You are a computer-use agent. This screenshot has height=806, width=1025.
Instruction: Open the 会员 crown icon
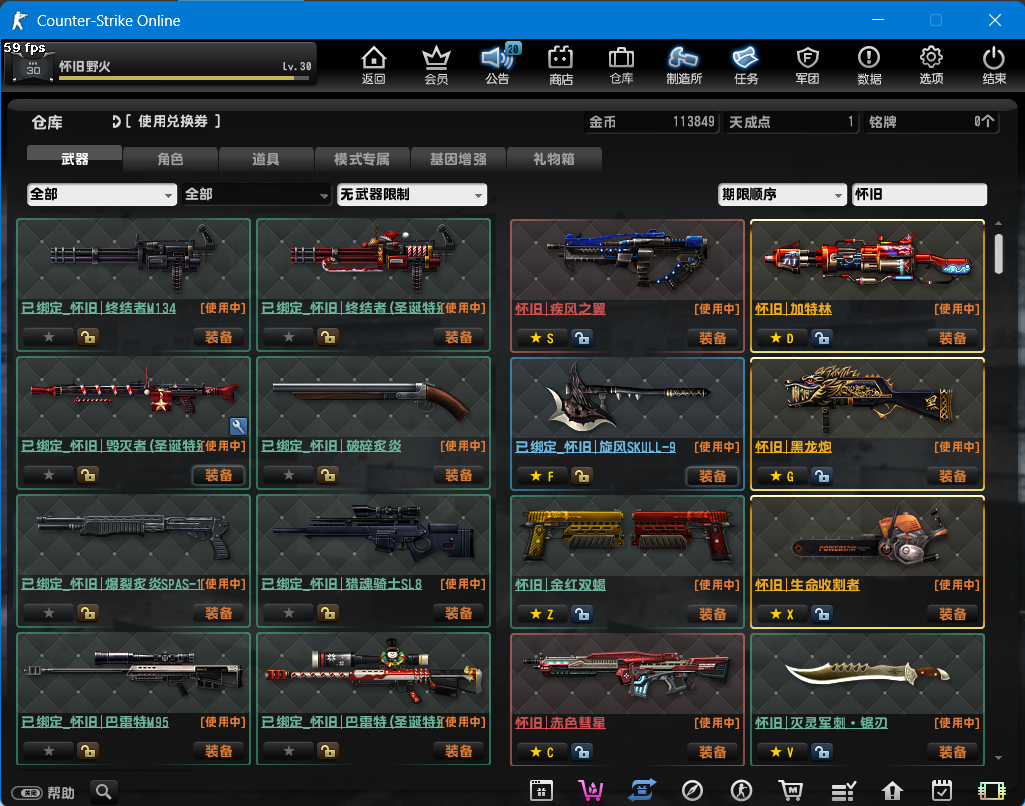(x=436, y=65)
